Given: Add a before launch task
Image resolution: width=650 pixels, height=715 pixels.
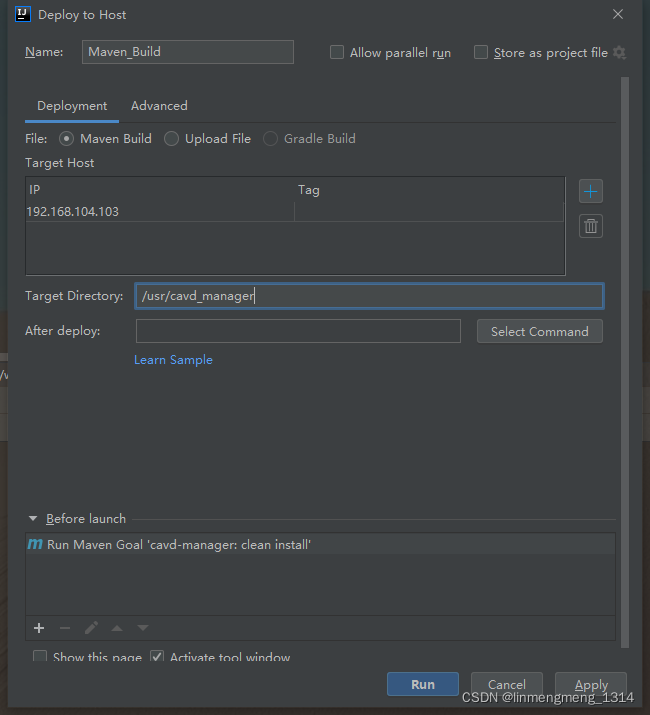Looking at the screenshot, I should (39, 628).
